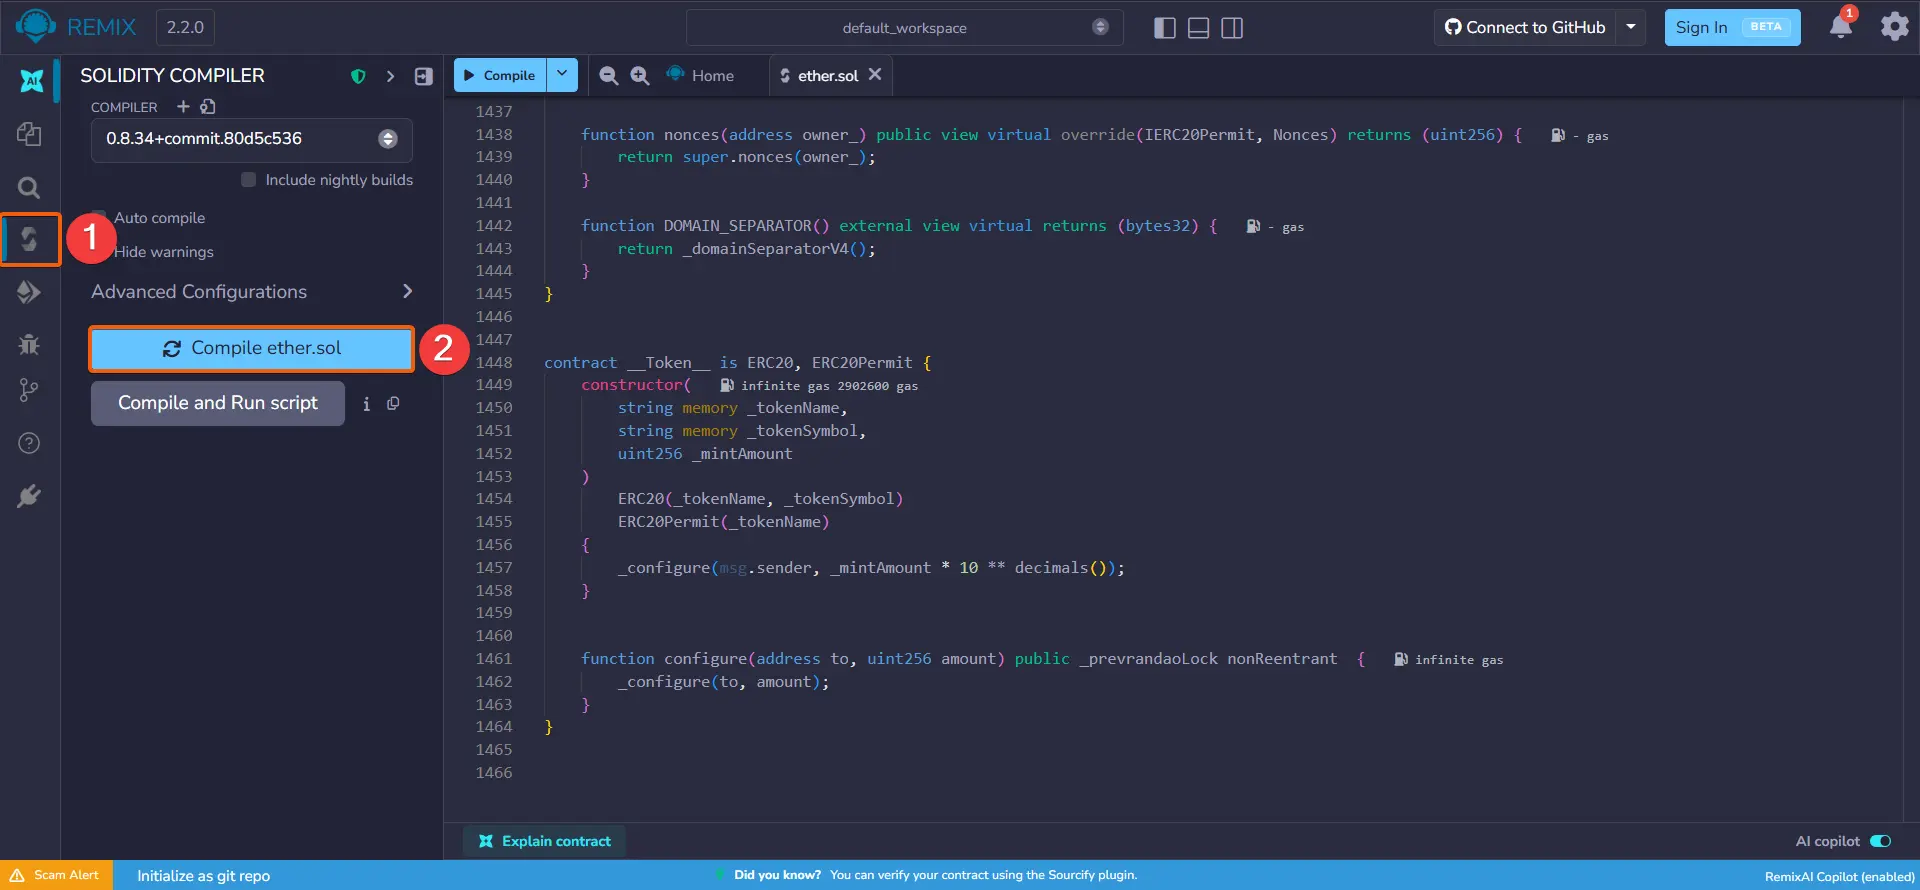Toggle the left side panel layout icon
Viewport: 1920px width, 890px height.
coord(1165,28)
